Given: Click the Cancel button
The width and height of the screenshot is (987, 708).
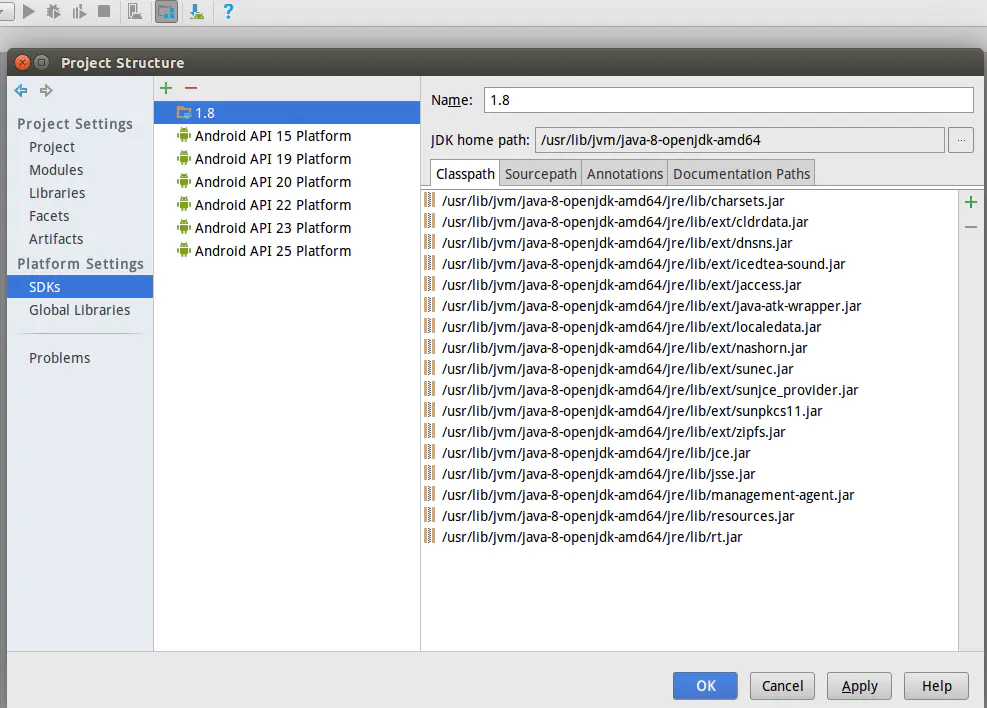Looking at the screenshot, I should pyautogui.click(x=782, y=685).
